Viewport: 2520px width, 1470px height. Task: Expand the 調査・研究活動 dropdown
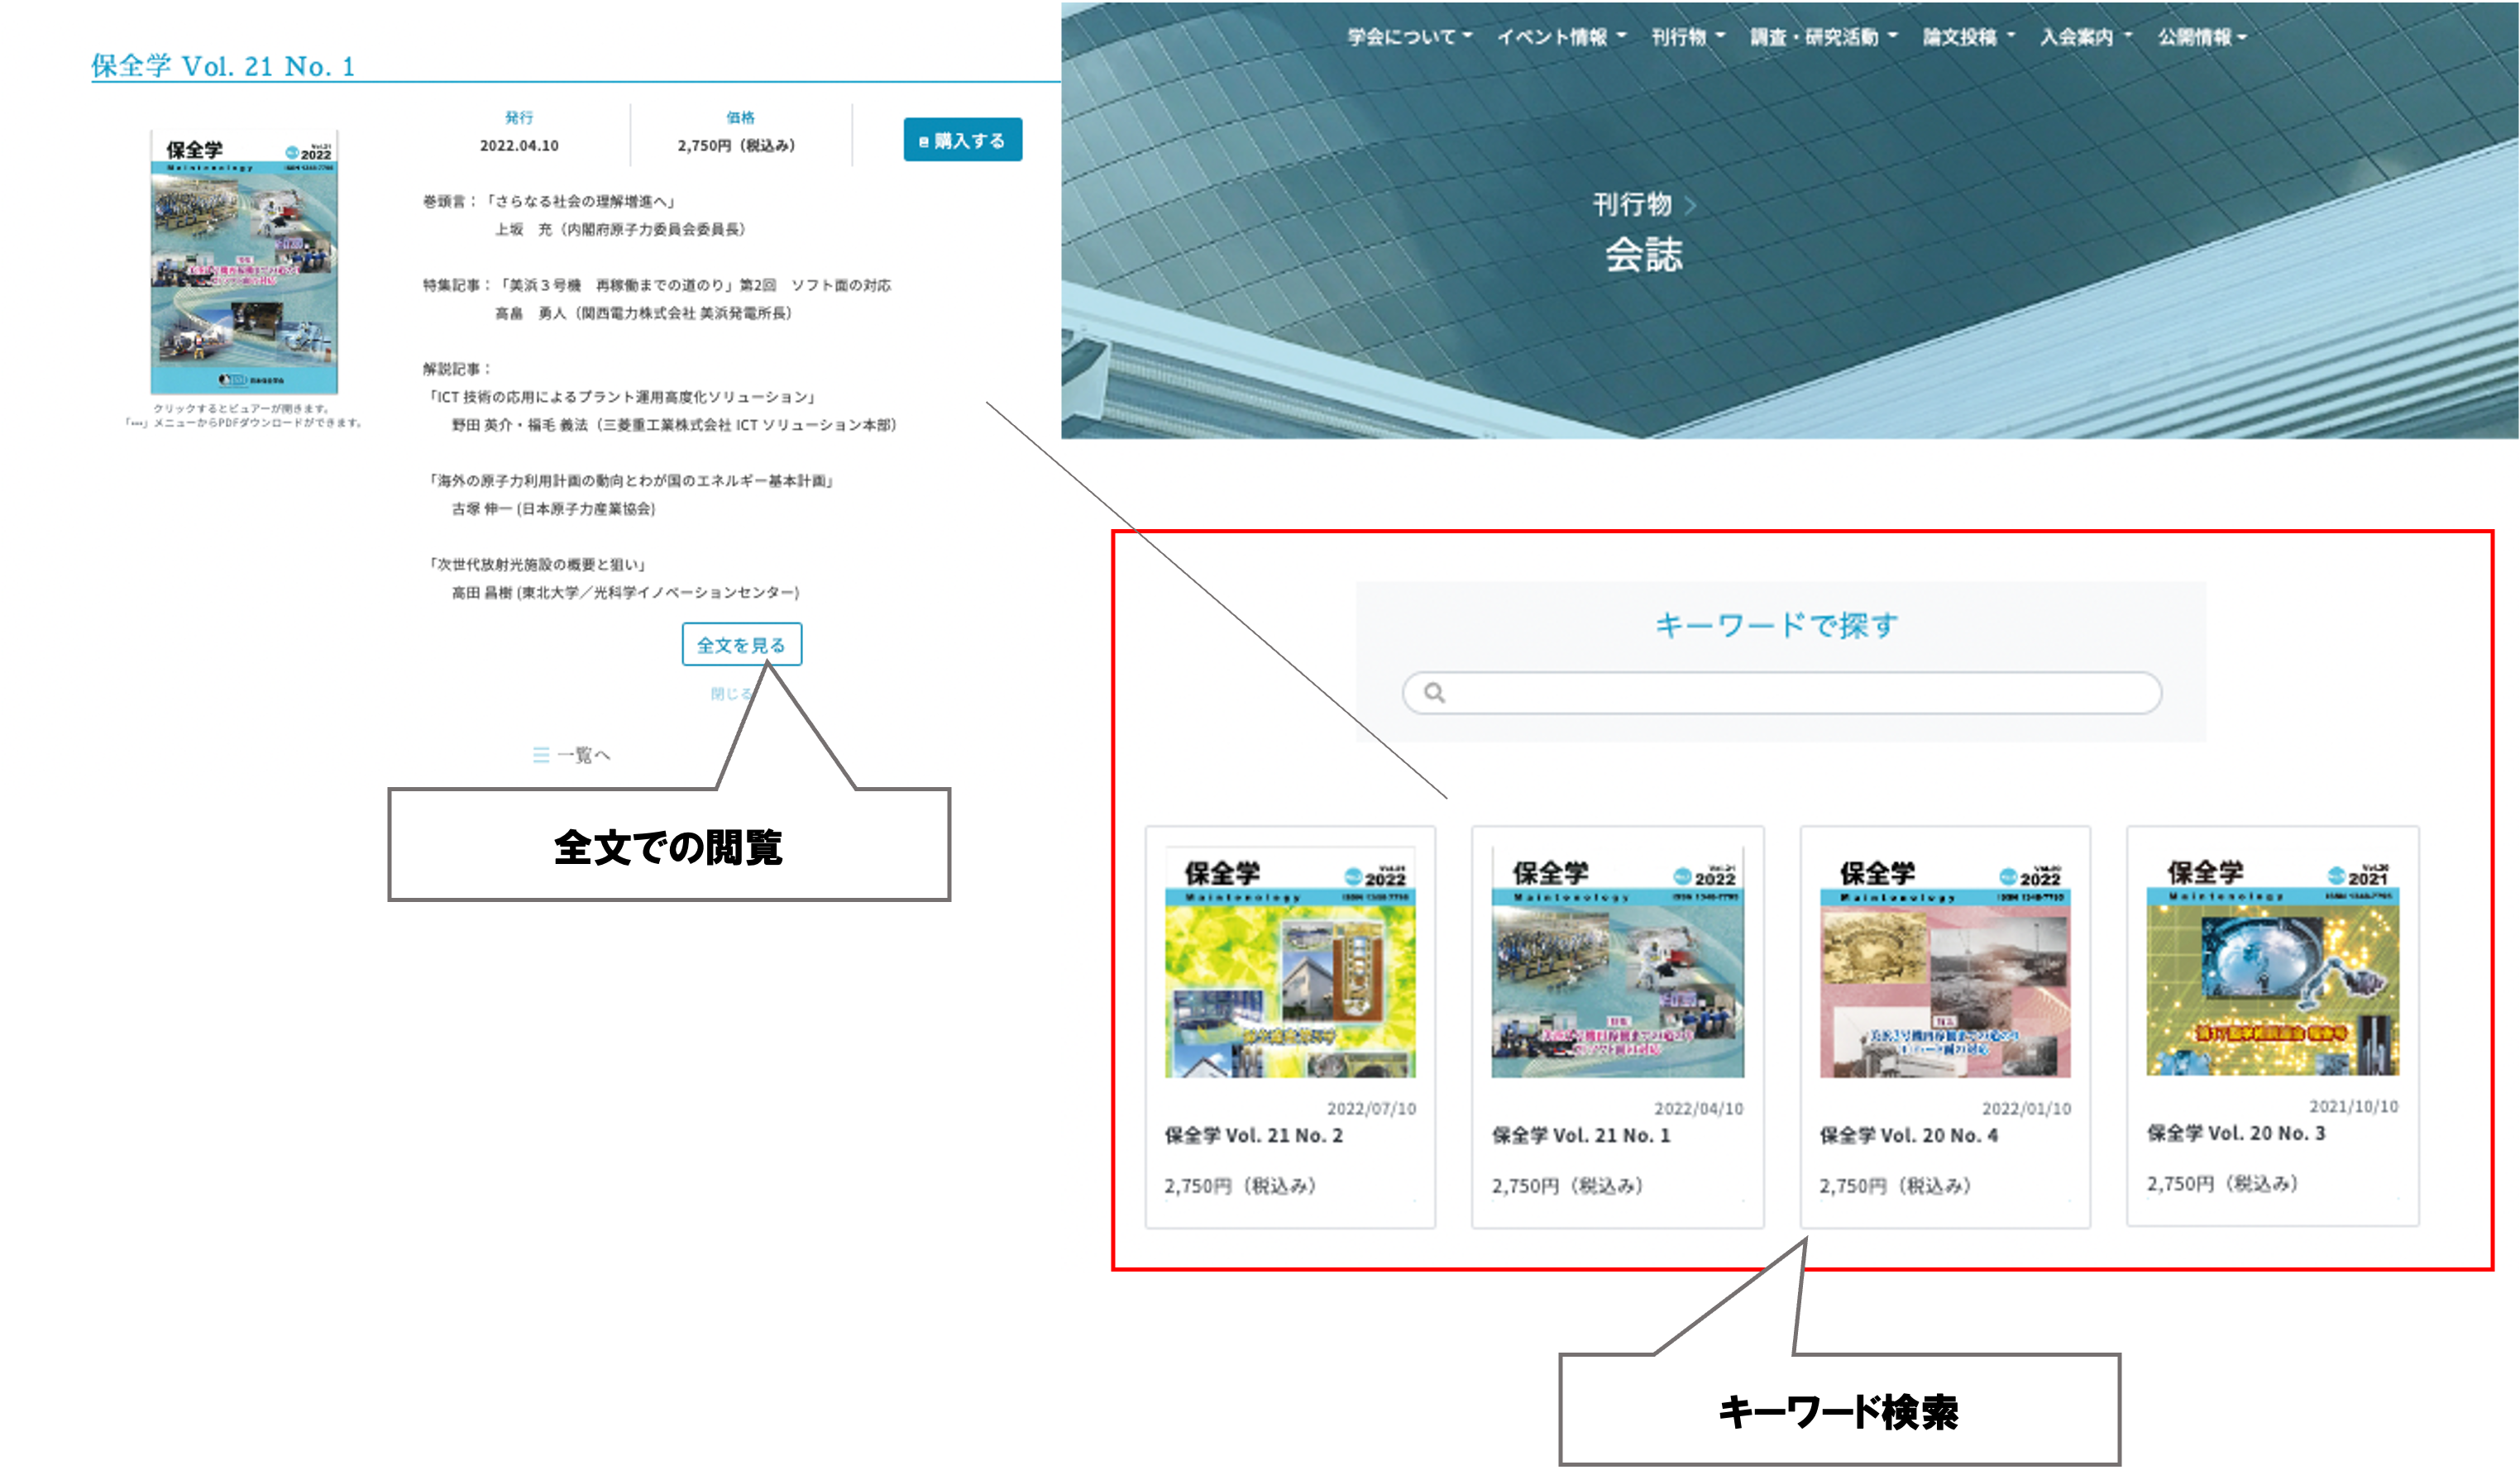pos(1815,36)
